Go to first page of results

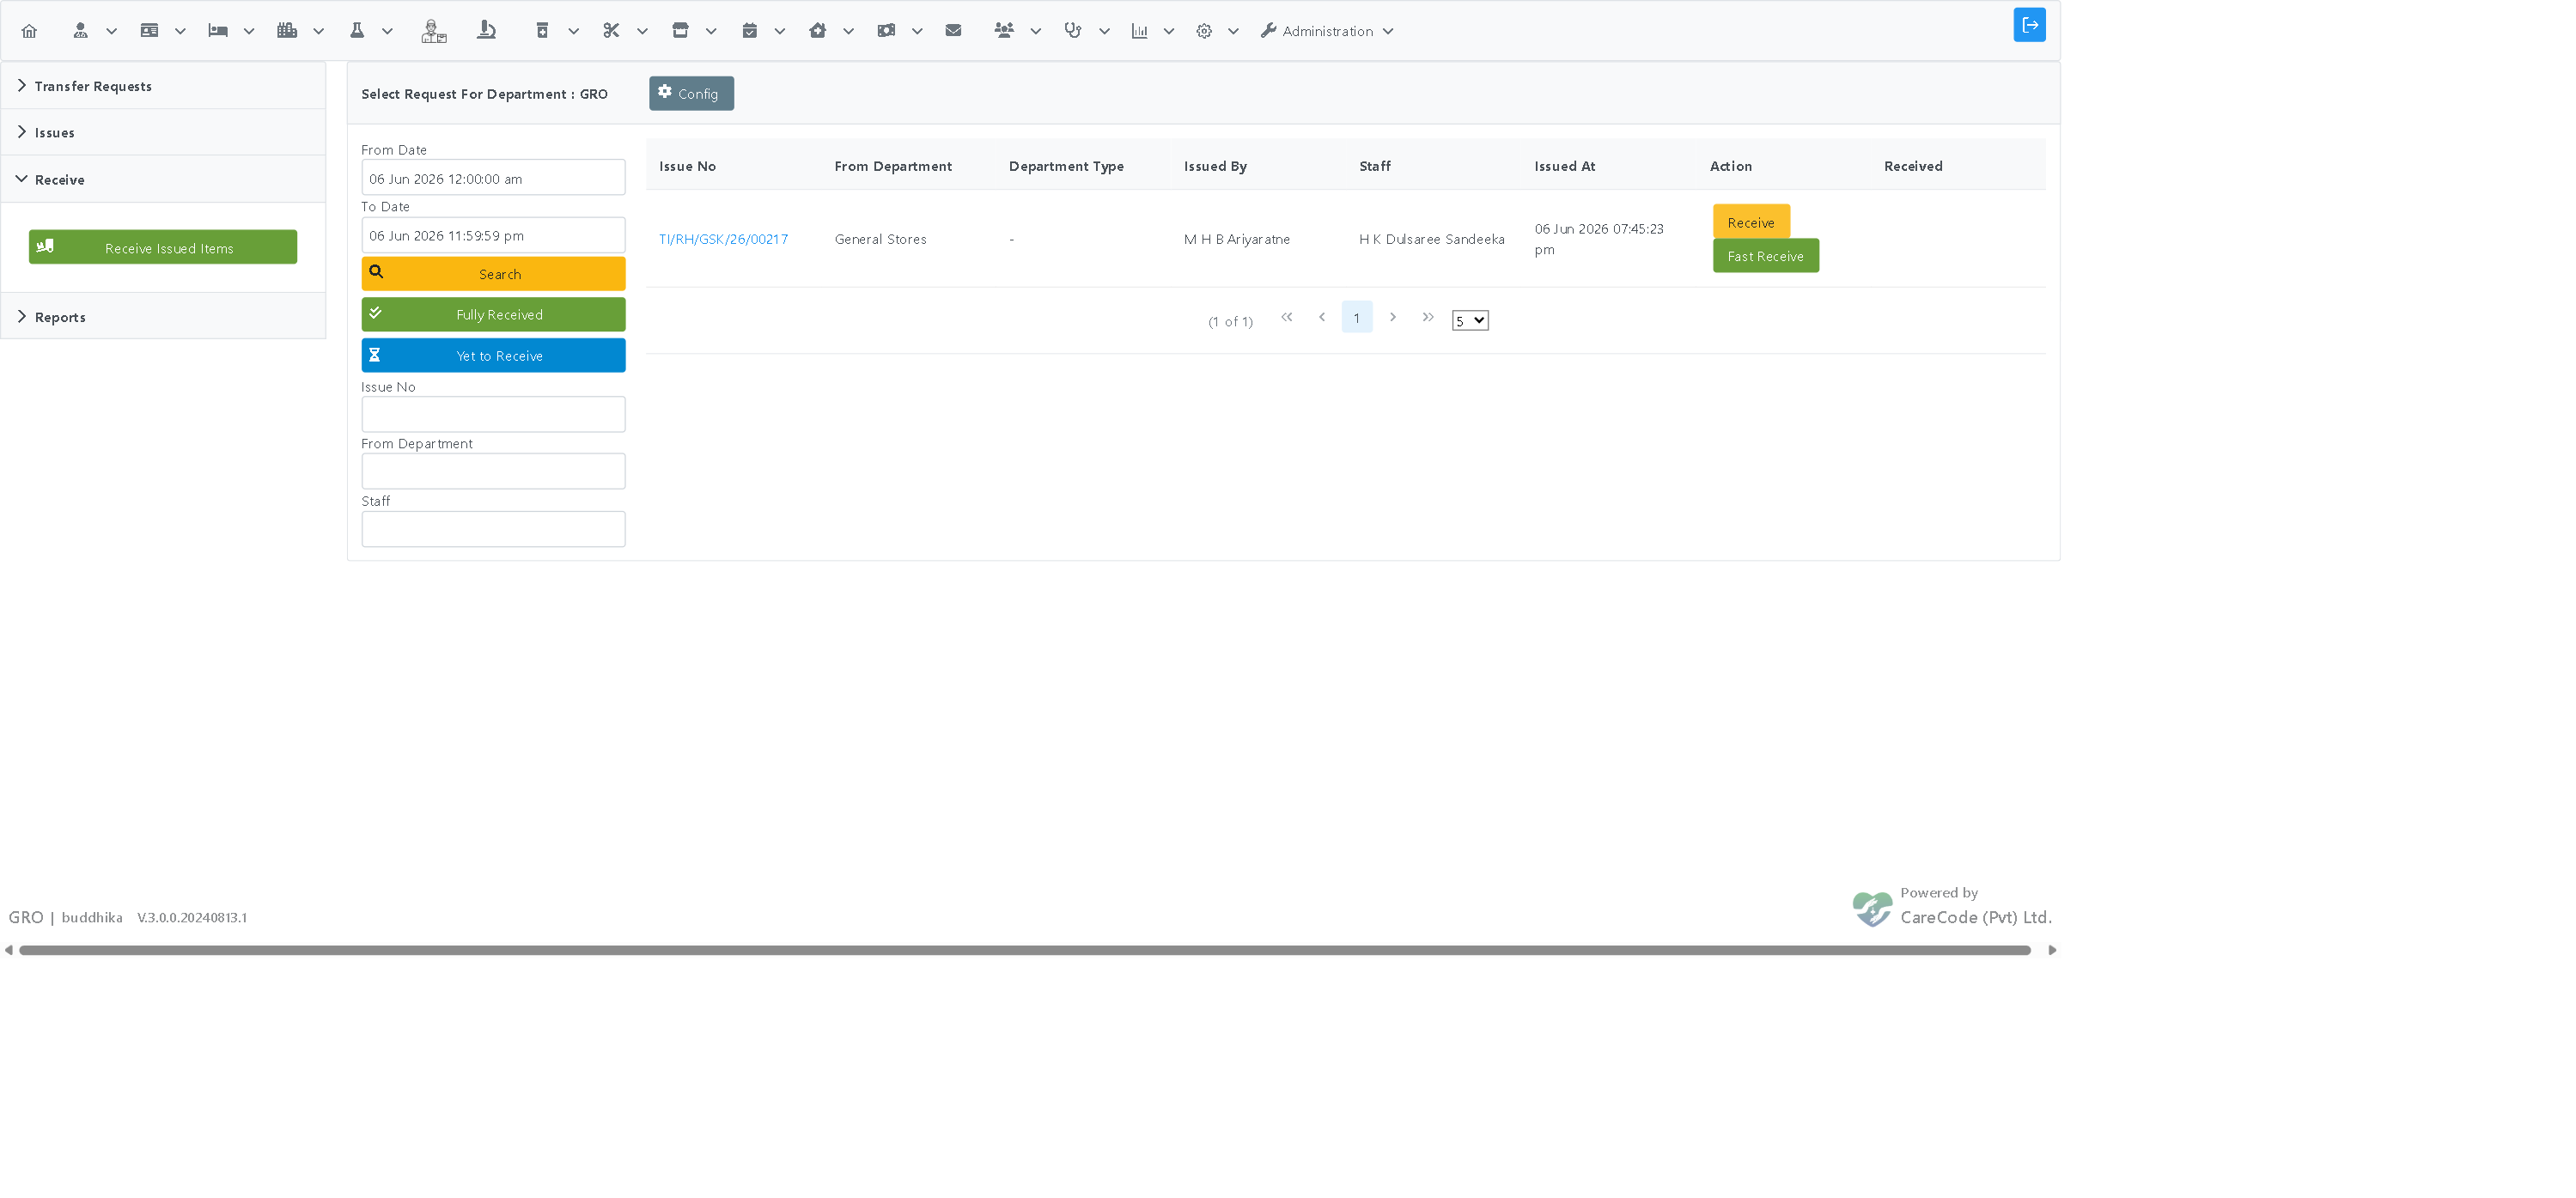click(x=1287, y=317)
